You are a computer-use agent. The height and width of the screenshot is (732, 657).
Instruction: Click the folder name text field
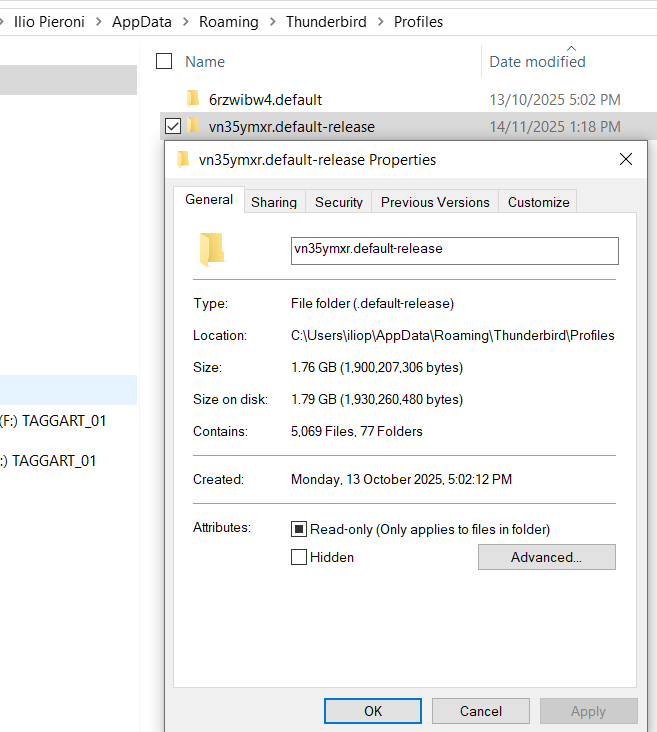tap(454, 250)
